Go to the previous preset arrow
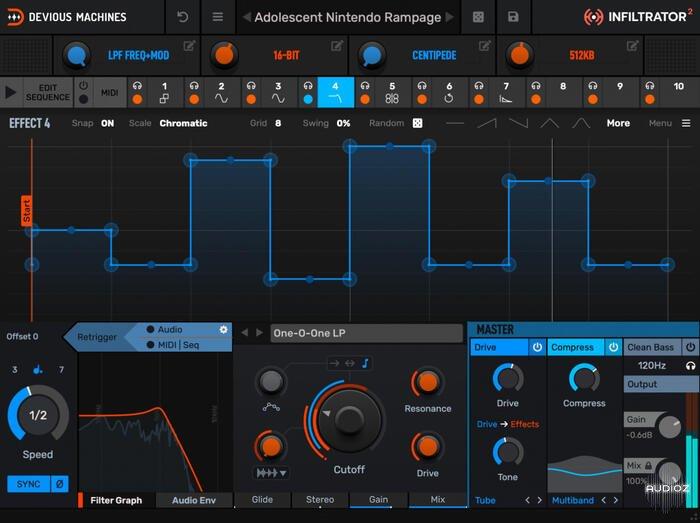The width and height of the screenshot is (700, 523). [x=246, y=17]
